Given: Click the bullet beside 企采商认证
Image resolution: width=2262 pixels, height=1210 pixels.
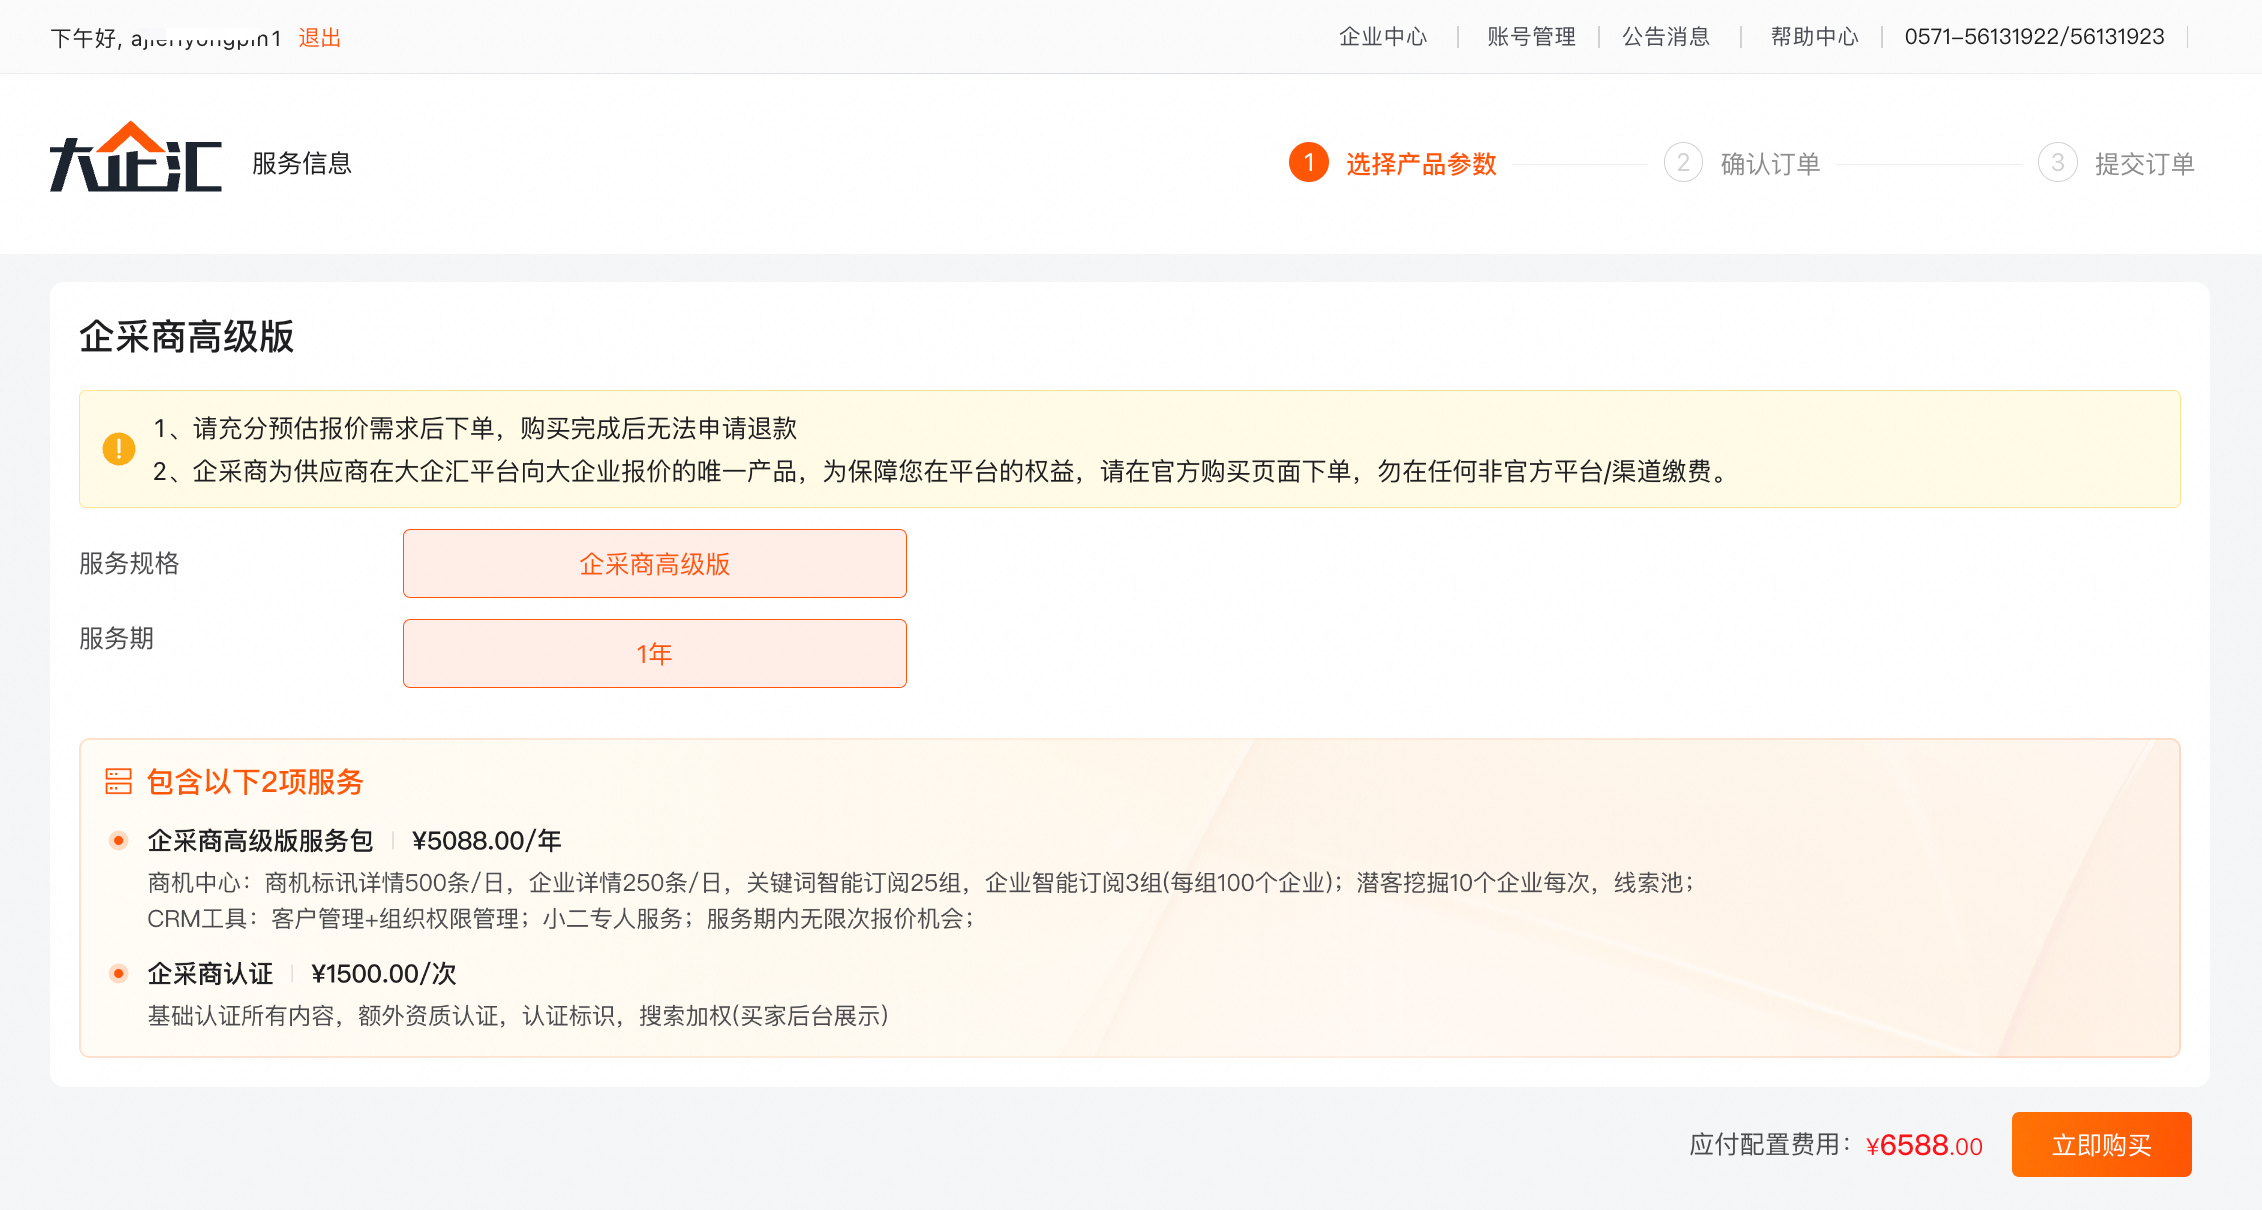Looking at the screenshot, I should click(x=119, y=973).
